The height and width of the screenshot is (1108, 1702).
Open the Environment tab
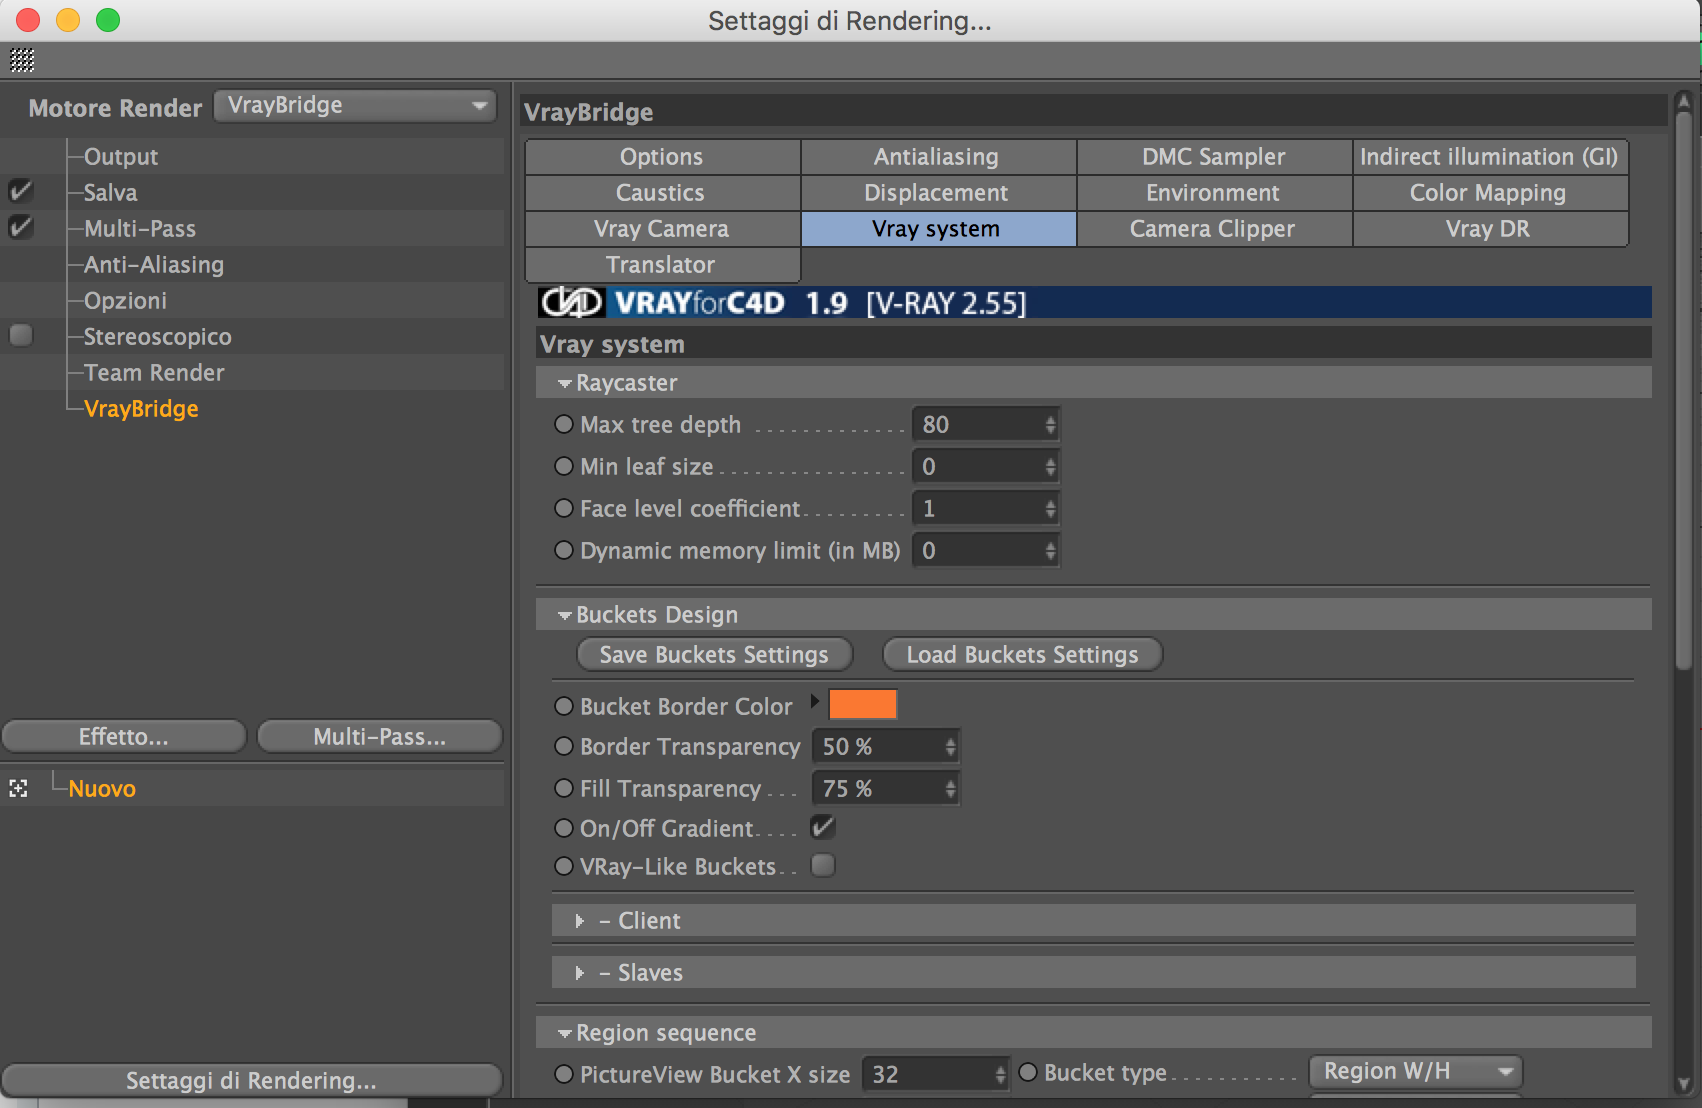pos(1214,193)
